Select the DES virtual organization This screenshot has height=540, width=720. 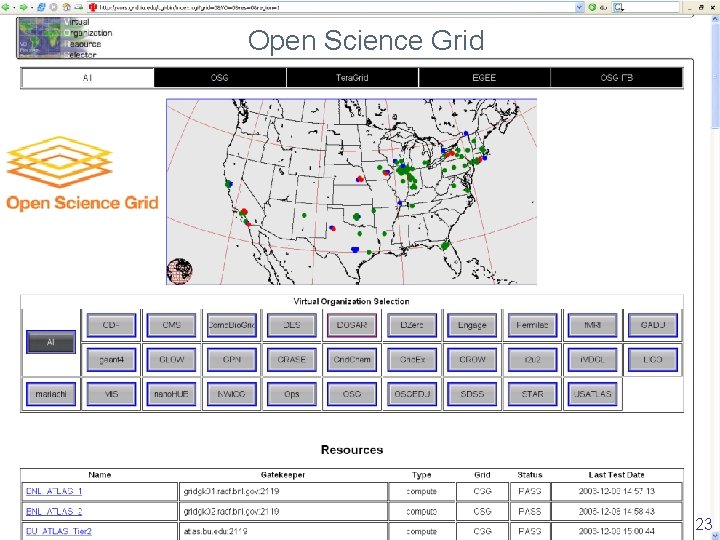(292, 325)
